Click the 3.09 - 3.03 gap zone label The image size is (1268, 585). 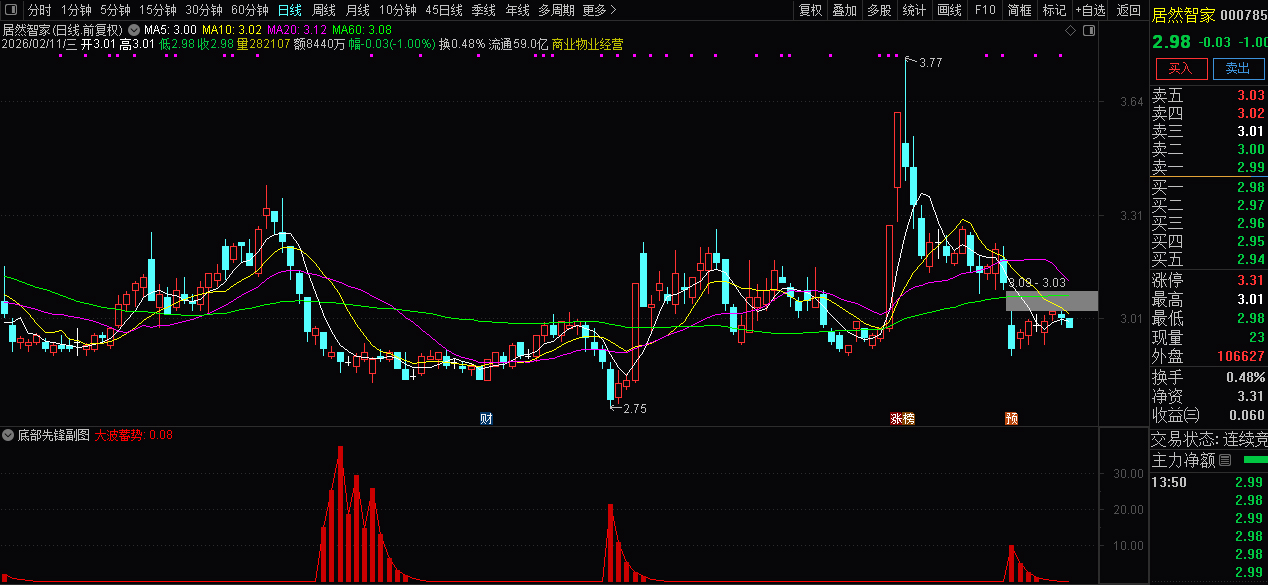point(1036,284)
